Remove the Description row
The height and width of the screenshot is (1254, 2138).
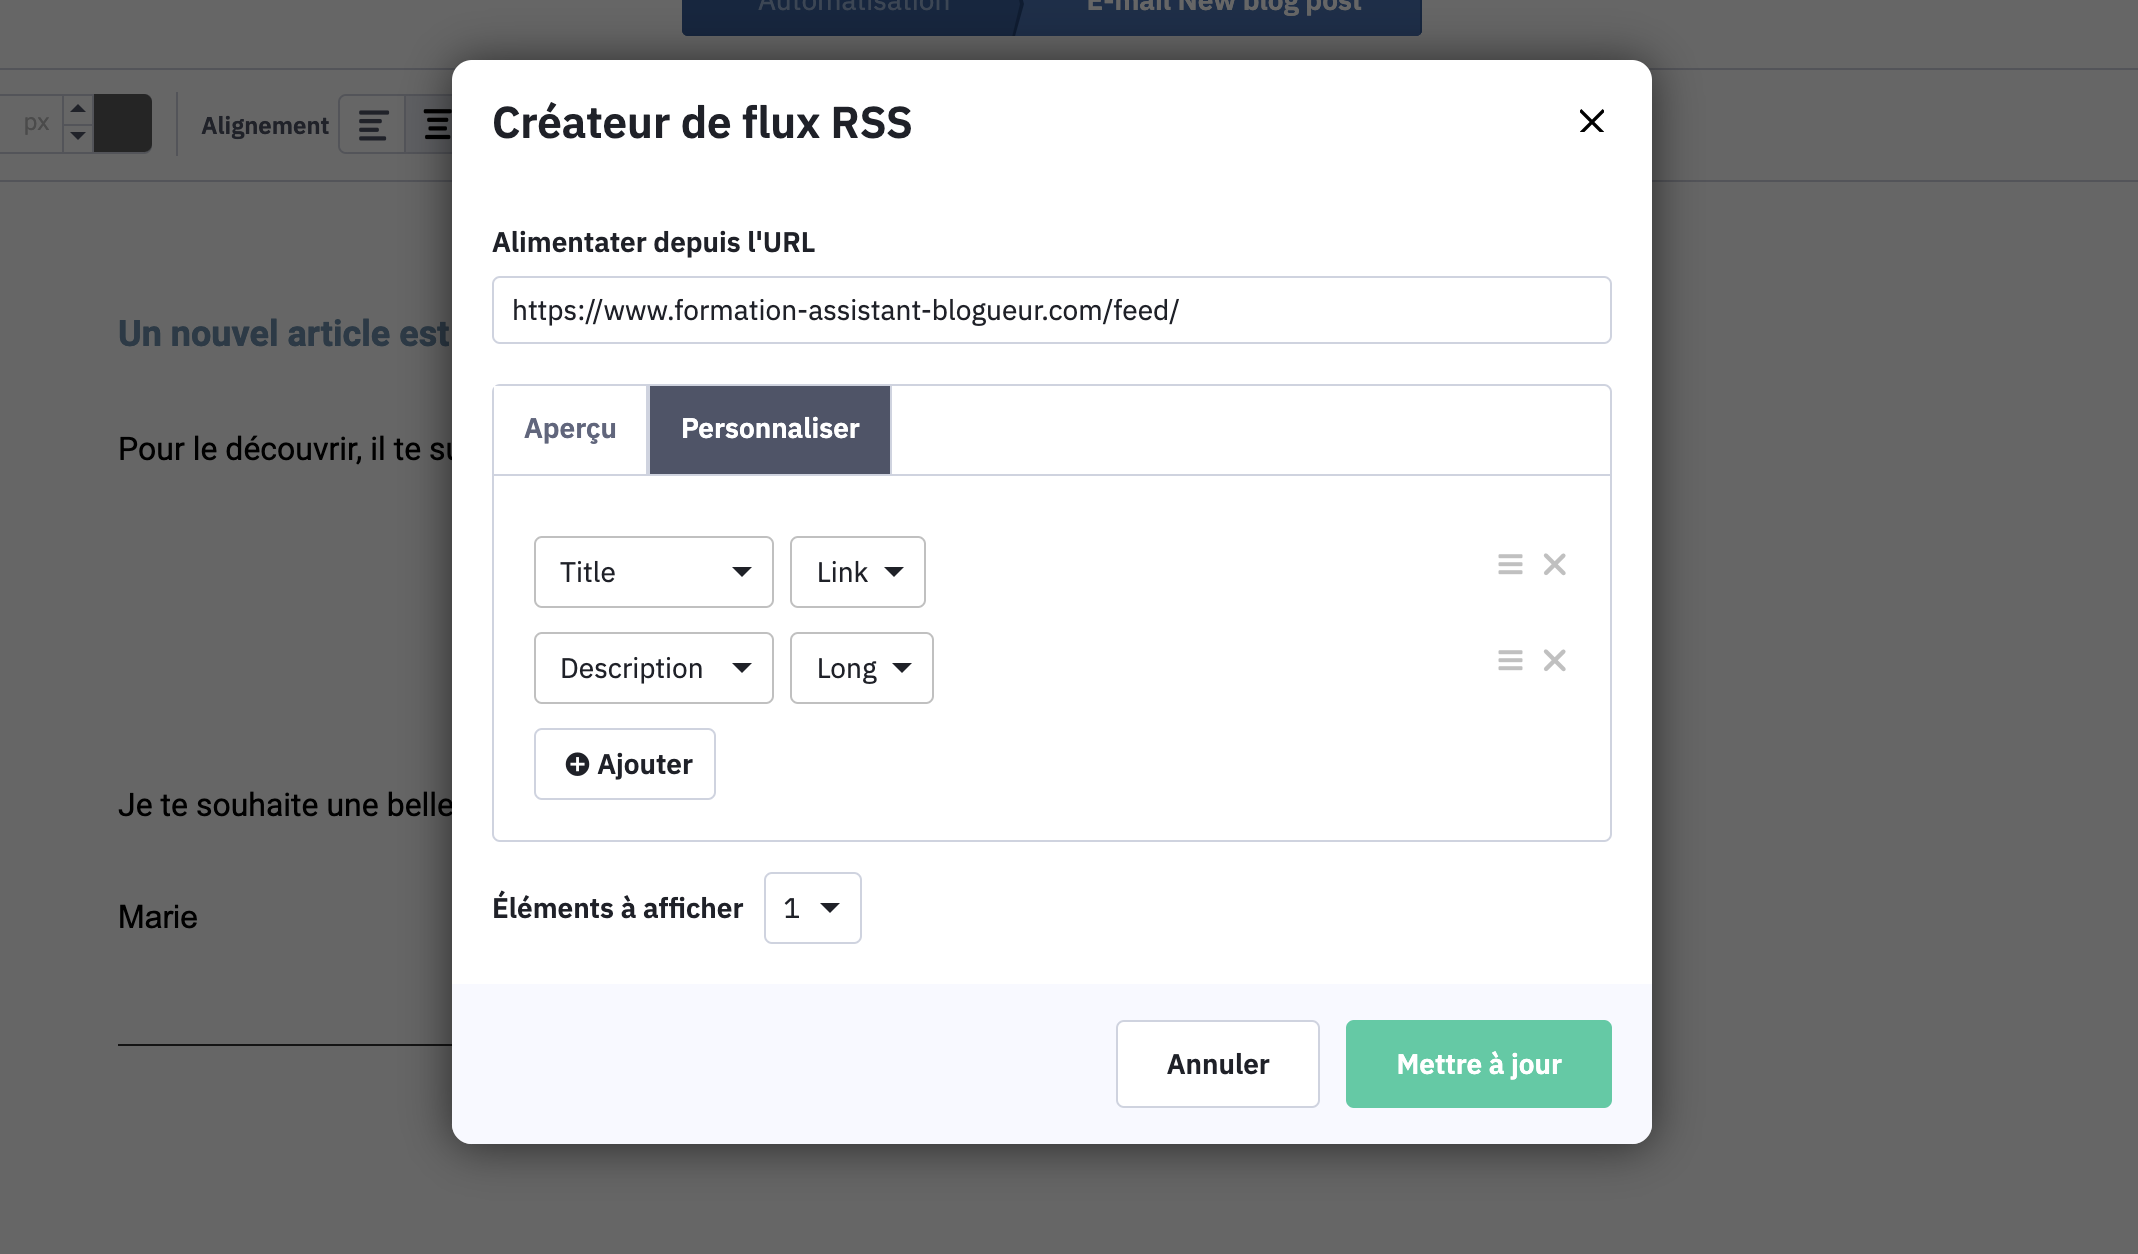(x=1554, y=660)
